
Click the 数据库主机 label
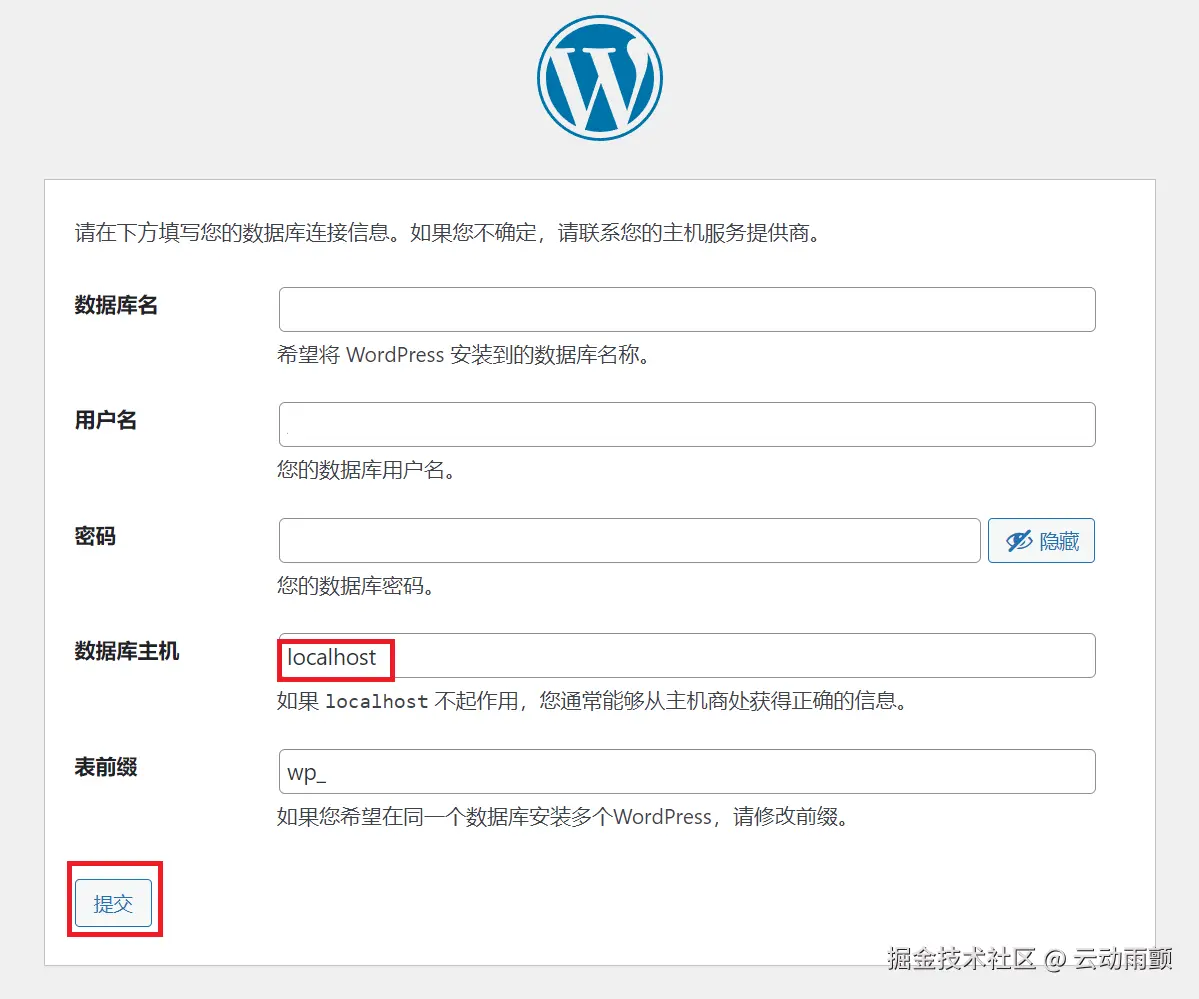pos(127,651)
